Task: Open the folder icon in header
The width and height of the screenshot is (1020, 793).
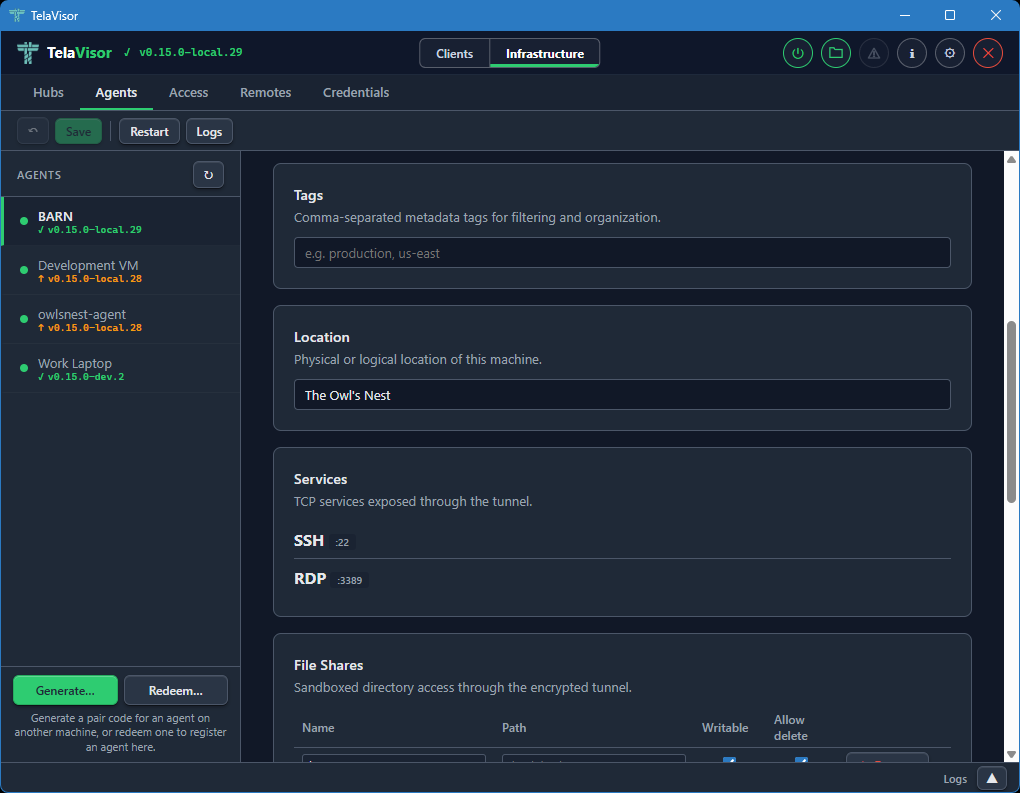Action: (x=836, y=53)
